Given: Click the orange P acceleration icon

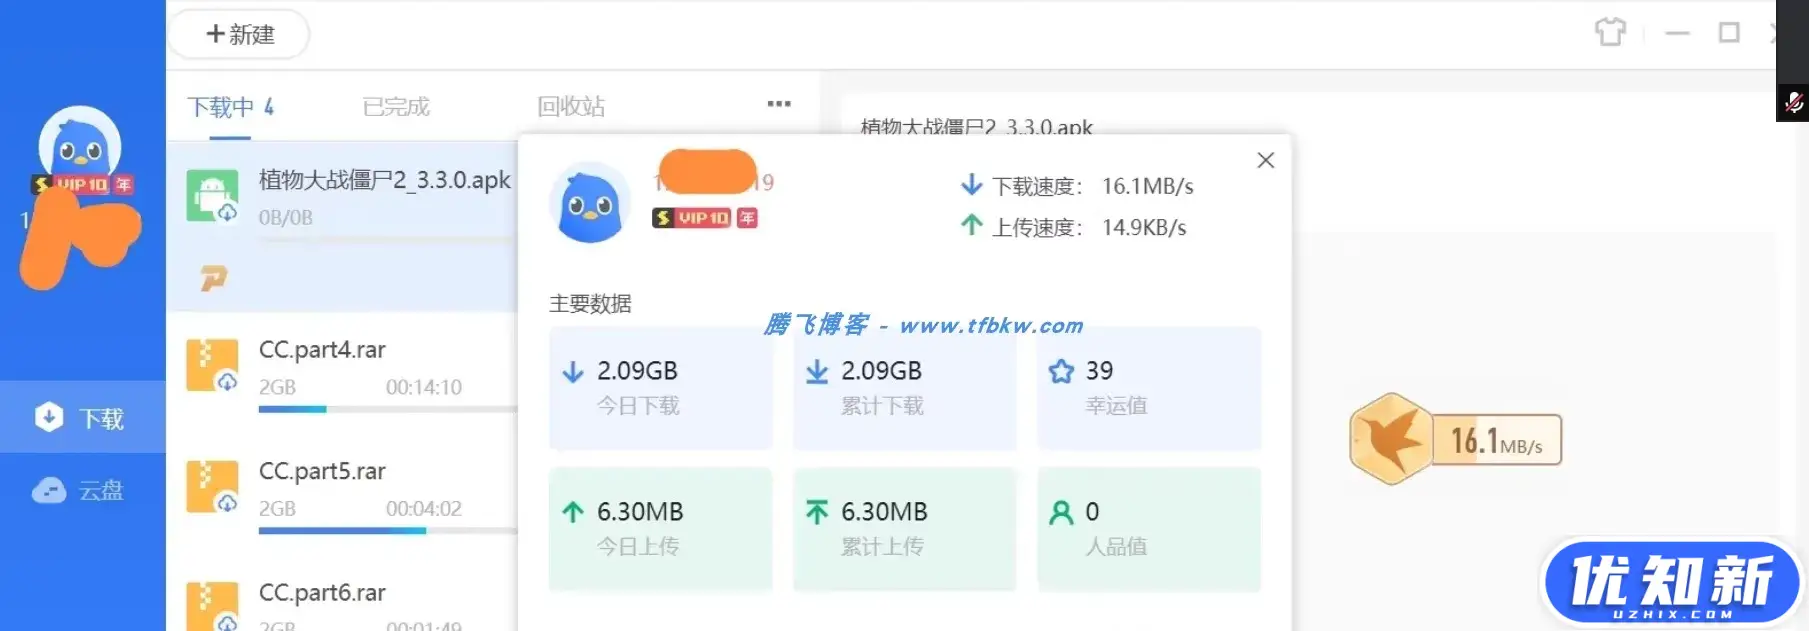Looking at the screenshot, I should [213, 278].
